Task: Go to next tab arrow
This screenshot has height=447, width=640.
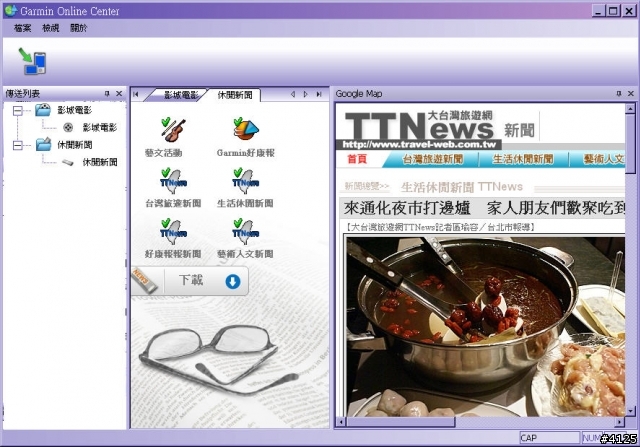Action: 305,94
